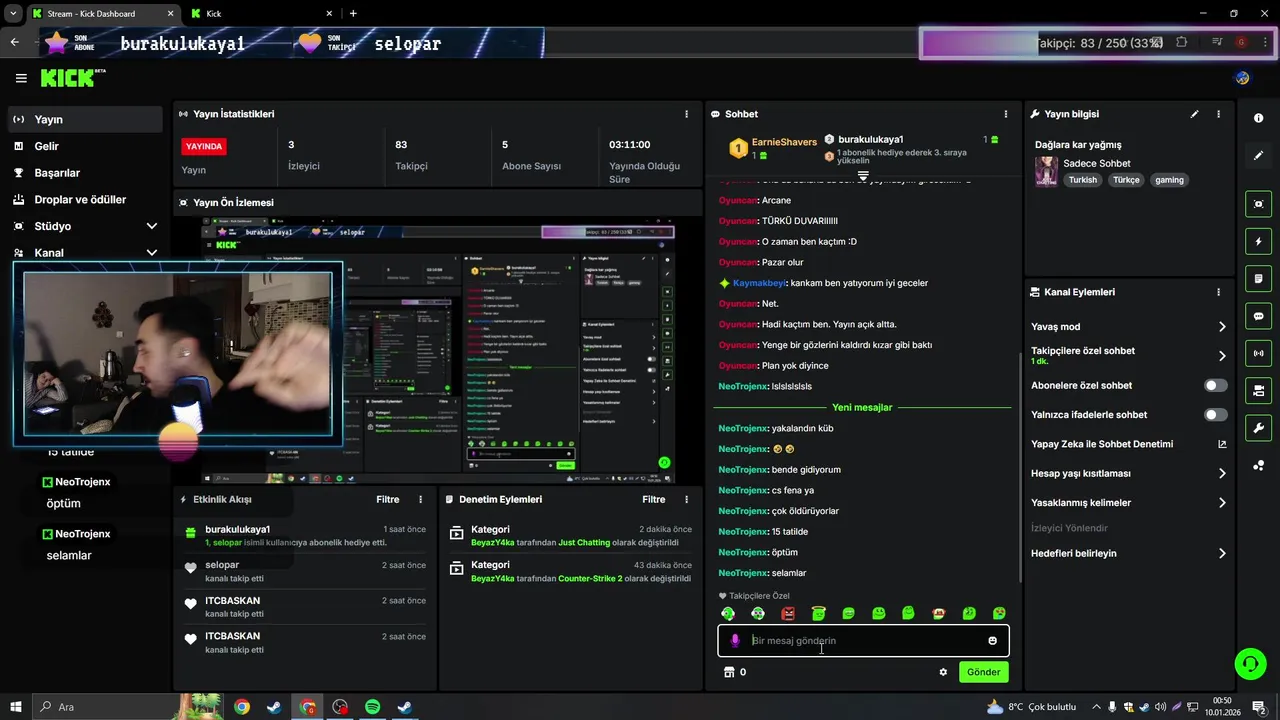This screenshot has height=720, width=1280.
Task: Open Yavaş mod settings arrow
Action: 1222,327
